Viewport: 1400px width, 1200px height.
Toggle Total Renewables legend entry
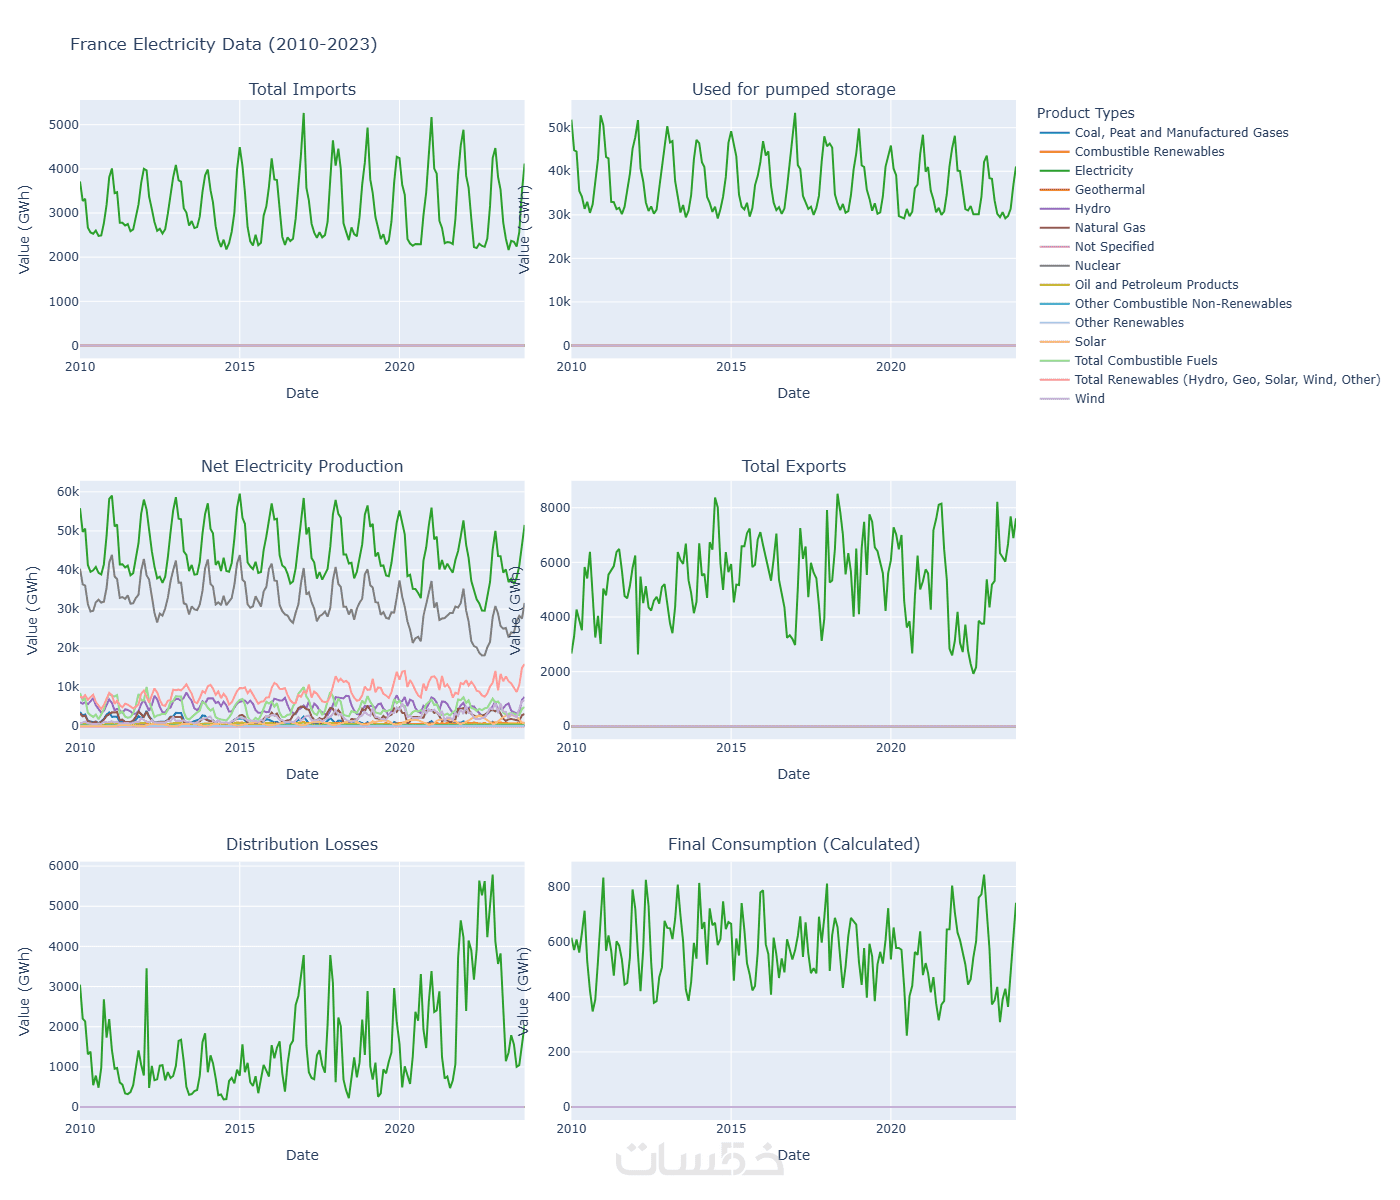coord(1226,380)
